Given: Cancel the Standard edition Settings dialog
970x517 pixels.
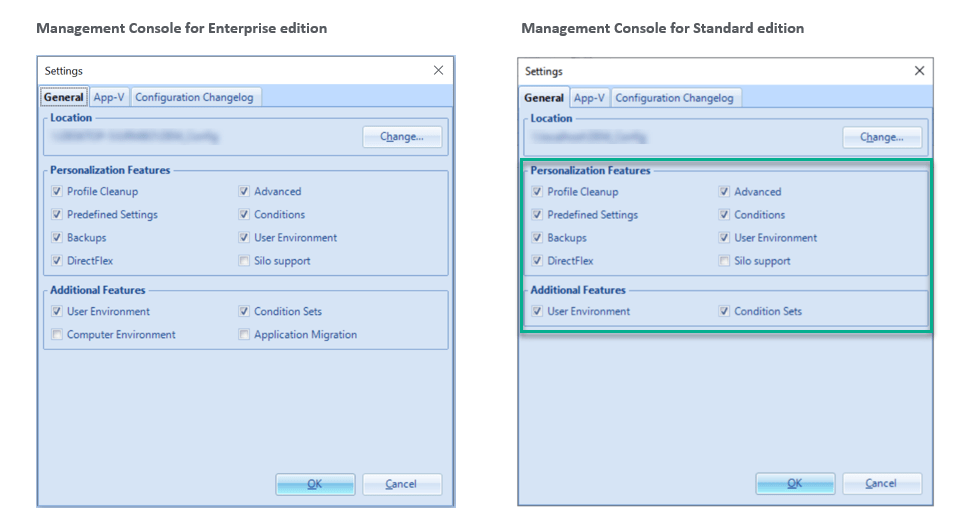Looking at the screenshot, I should coord(881,484).
